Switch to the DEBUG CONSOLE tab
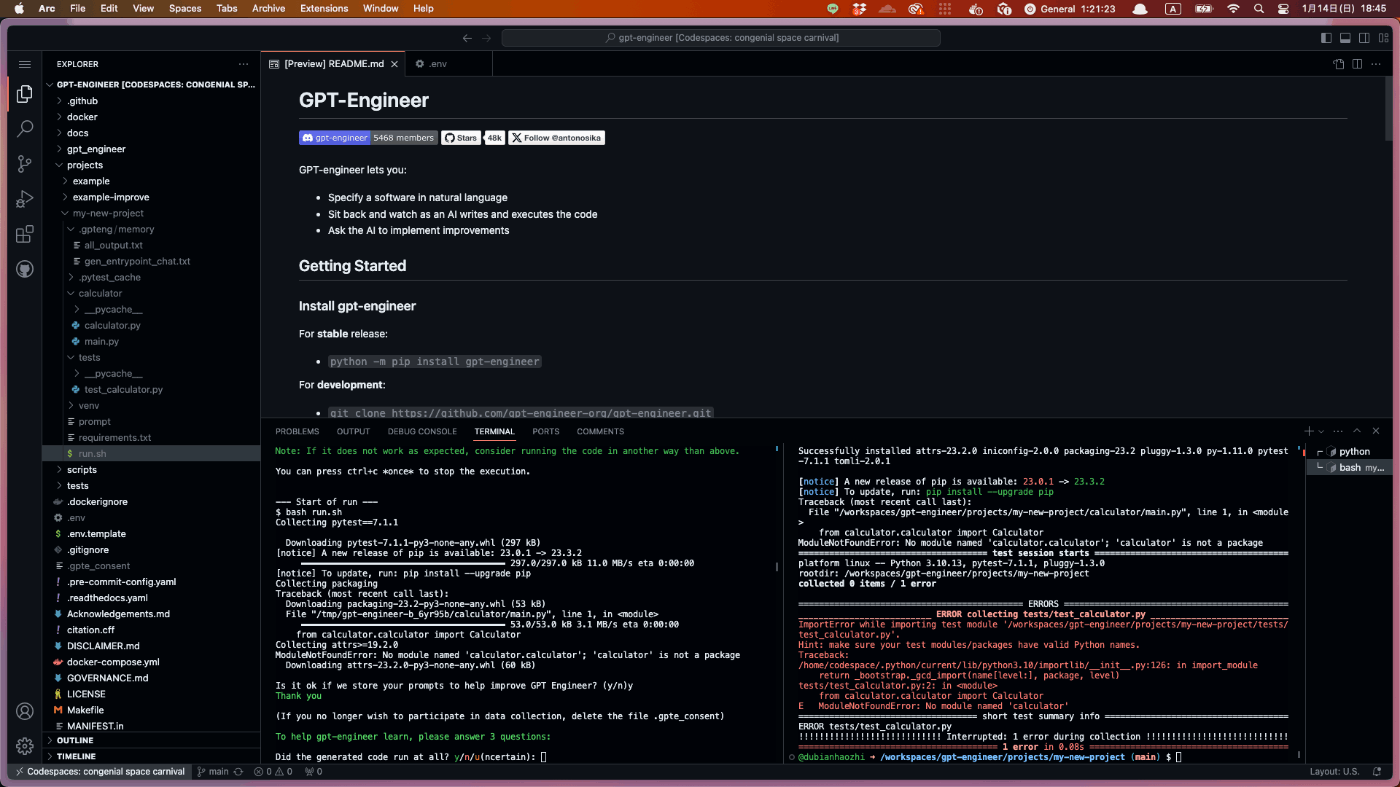Screen dimensions: 1400x787 point(422,431)
